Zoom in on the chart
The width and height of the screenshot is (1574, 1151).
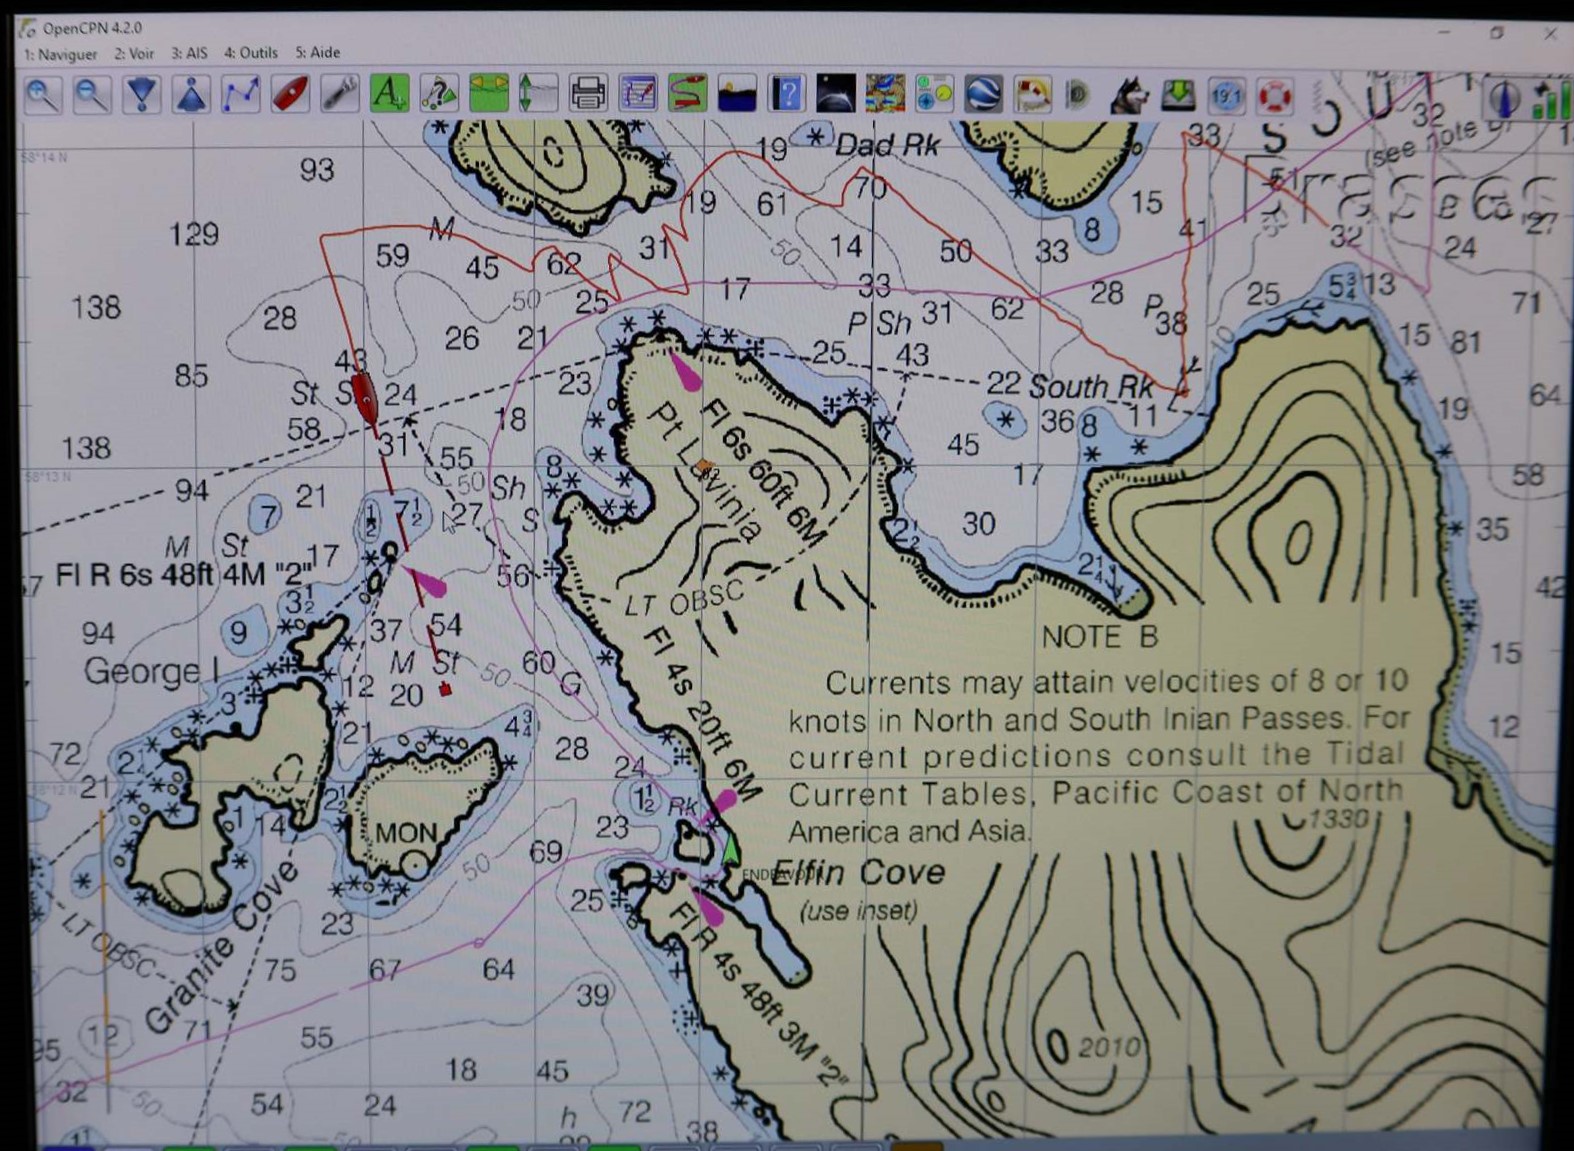(x=42, y=95)
